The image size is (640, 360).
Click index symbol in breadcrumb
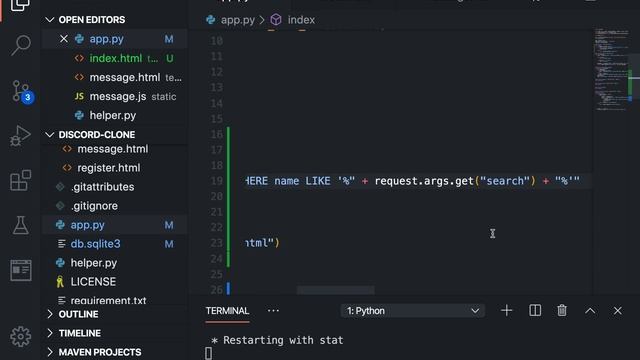tap(301, 20)
